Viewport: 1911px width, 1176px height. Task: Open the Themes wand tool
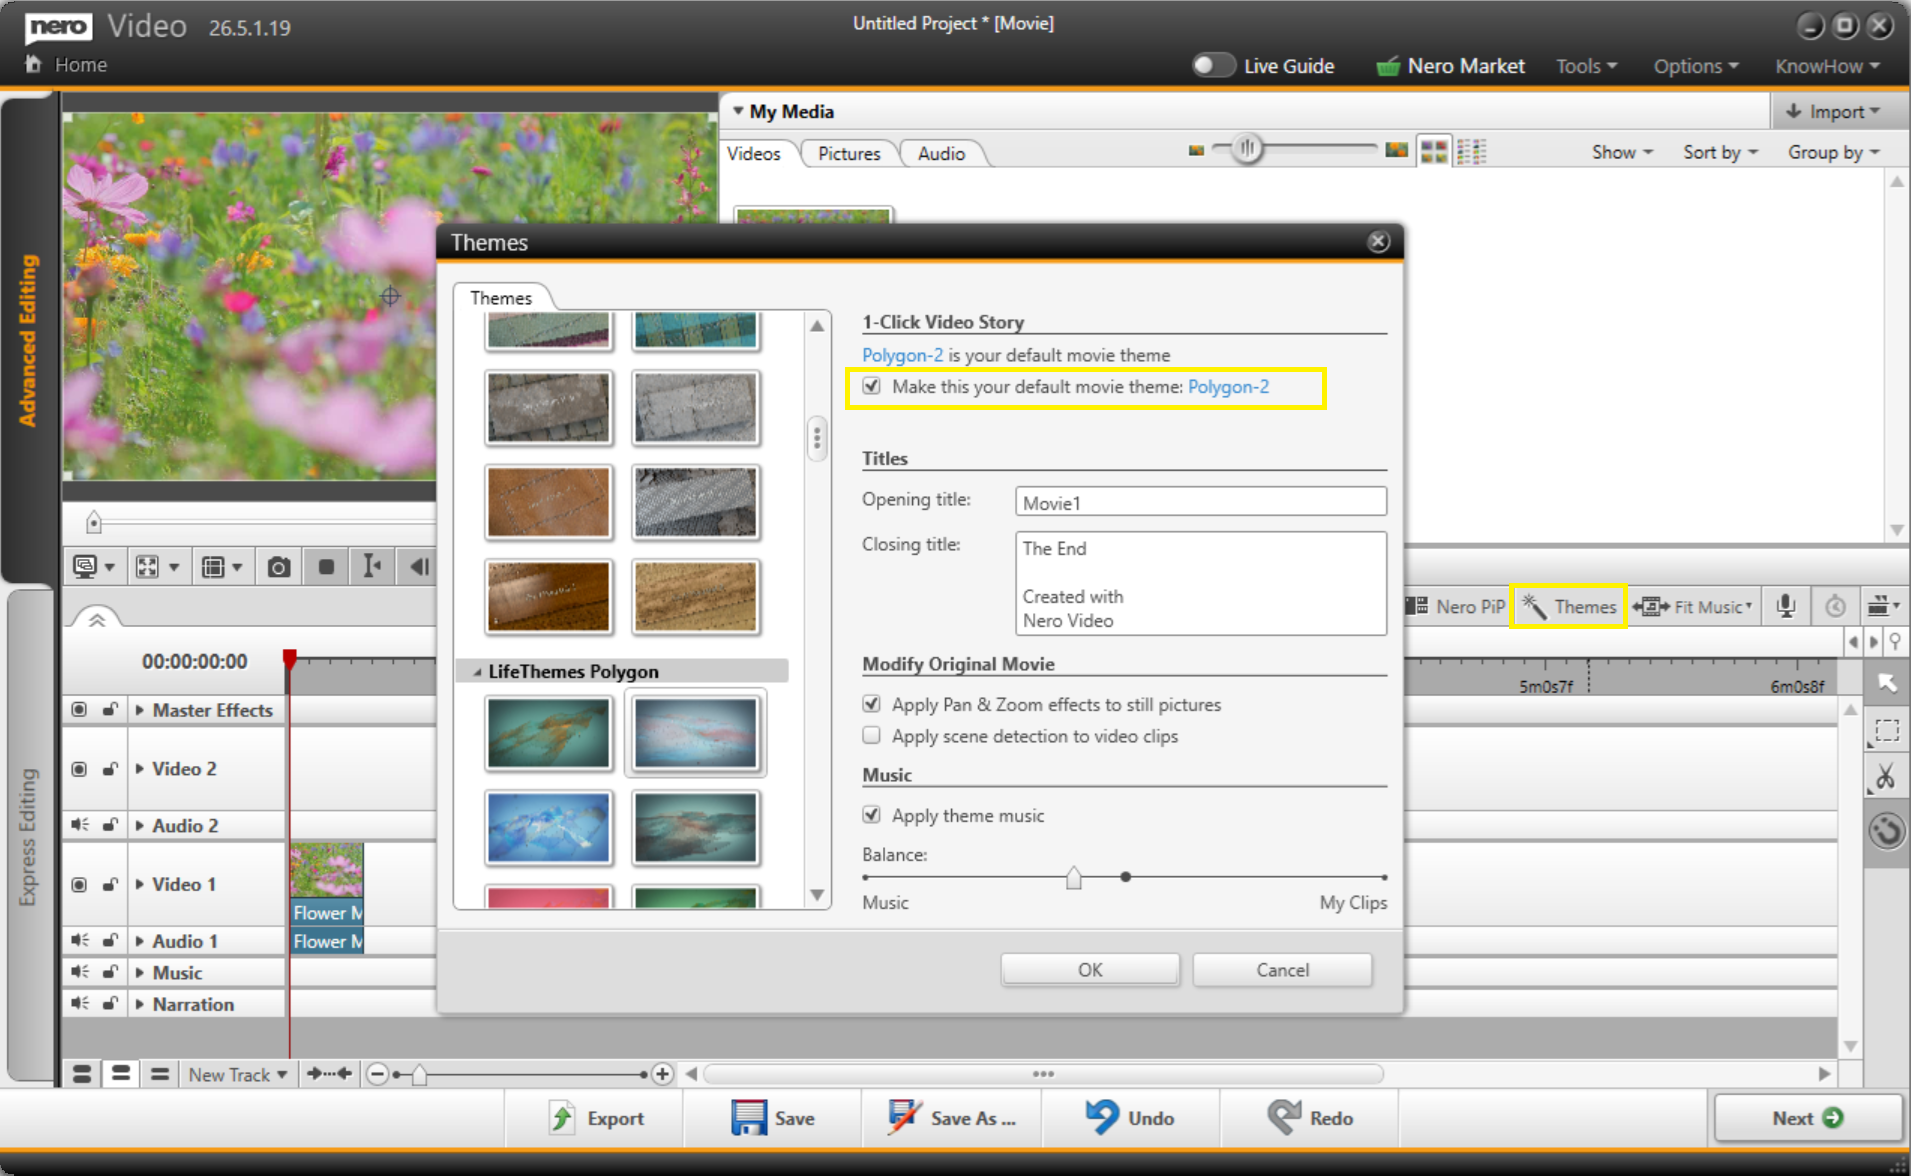(1569, 607)
